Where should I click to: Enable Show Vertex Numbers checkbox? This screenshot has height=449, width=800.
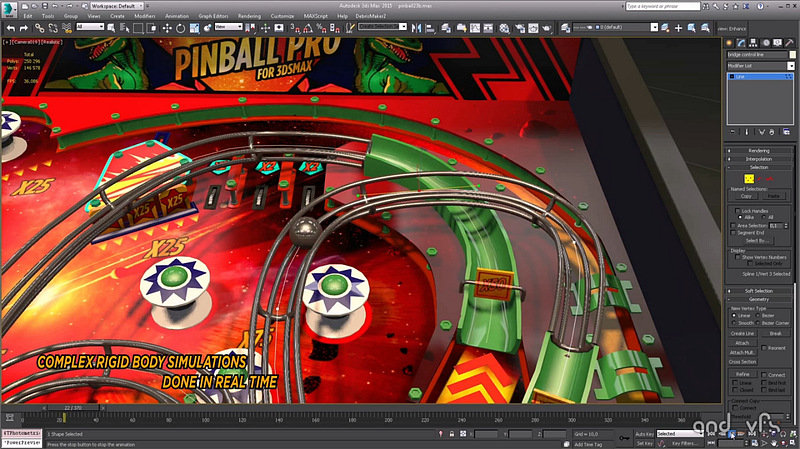tap(738, 257)
